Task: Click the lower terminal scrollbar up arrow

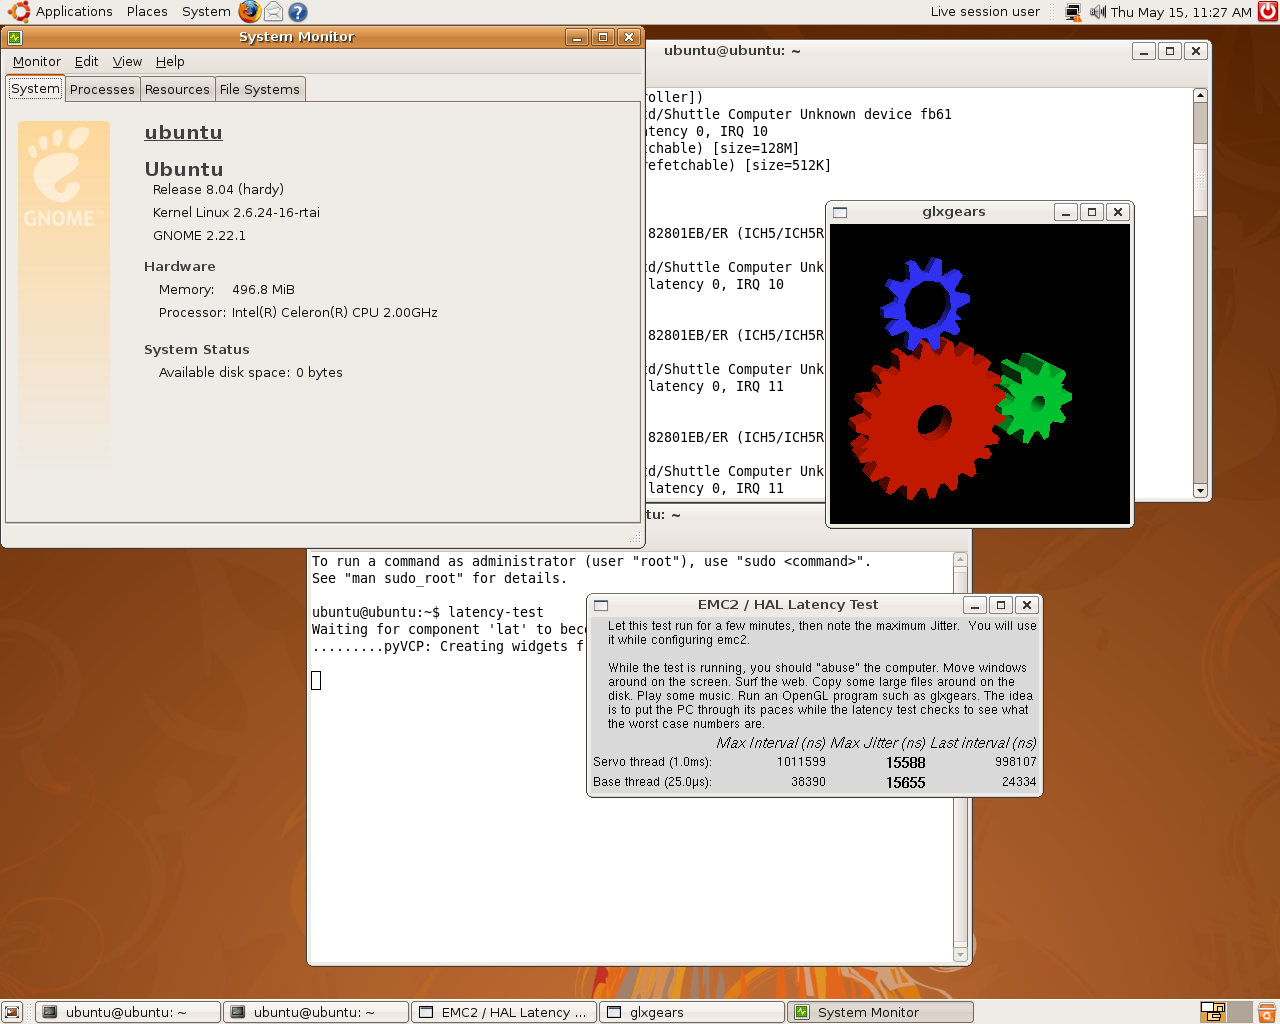Action: pyautogui.click(x=960, y=560)
